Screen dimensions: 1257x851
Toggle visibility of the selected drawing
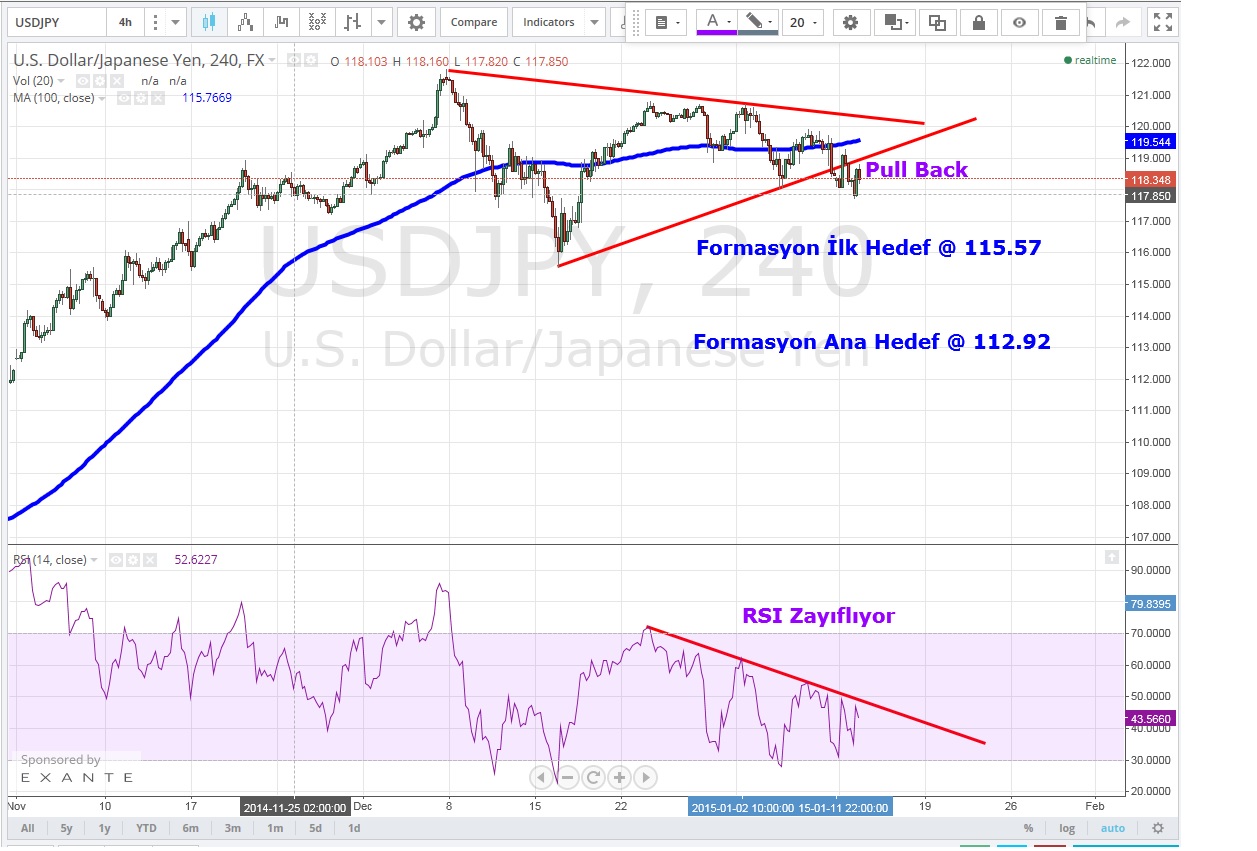[1018, 22]
